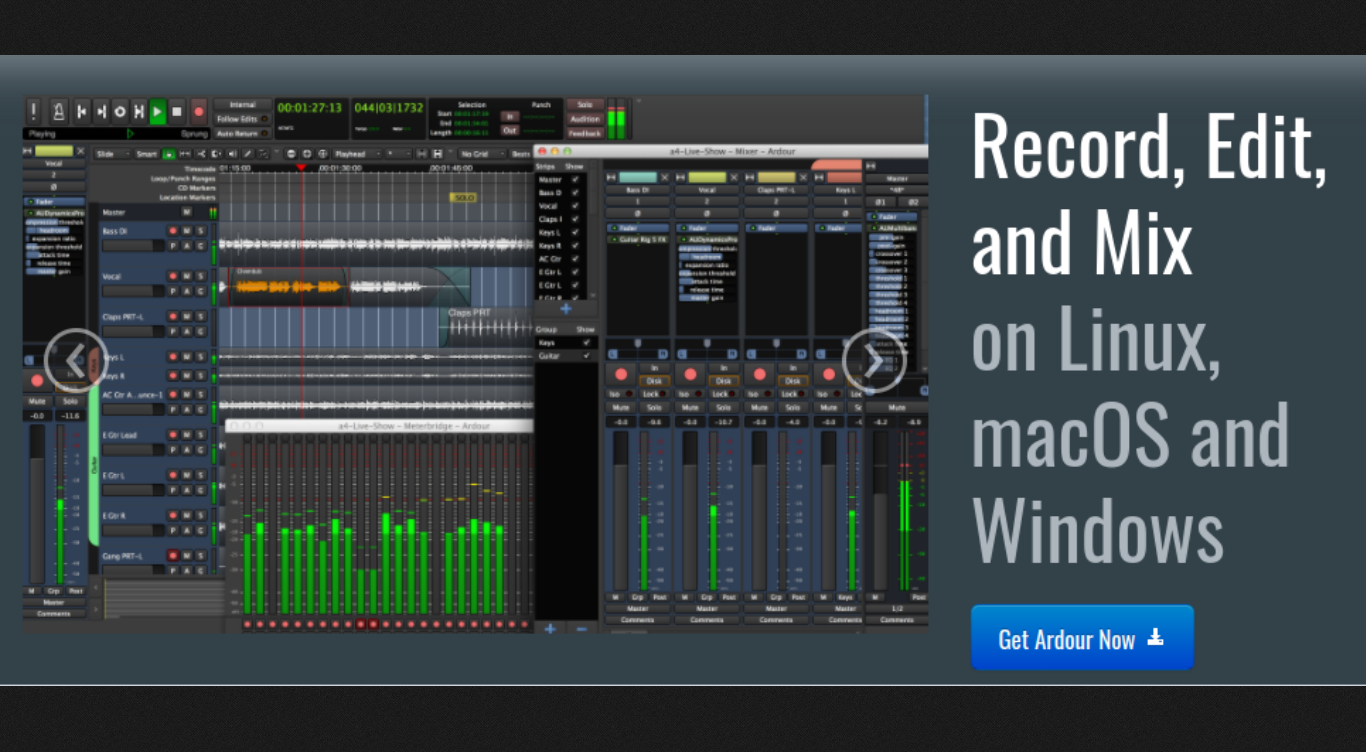This screenshot has height=752, width=1366.
Task: Arm the global transport record button
Action: point(199,111)
